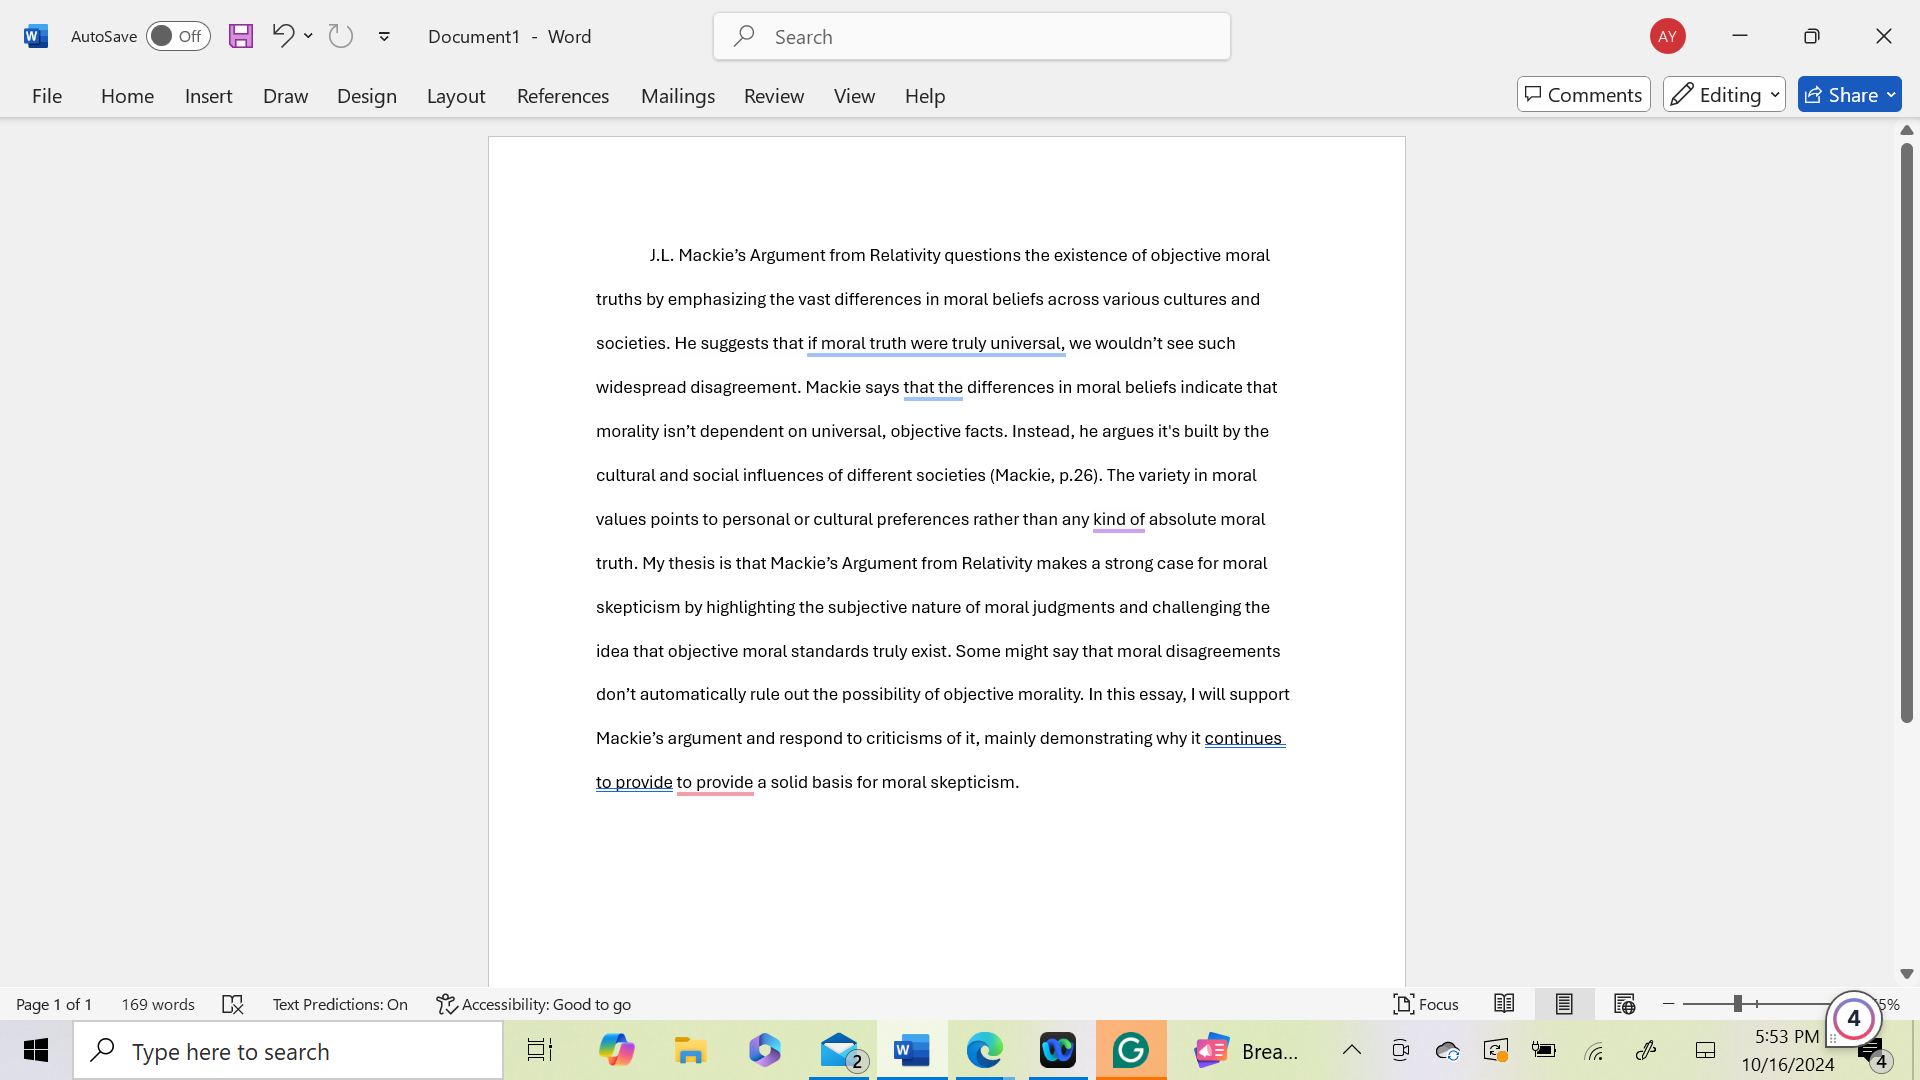This screenshot has width=1920, height=1080.
Task: Expand Customize Quick Access Toolbar dropdown
Action: click(384, 36)
